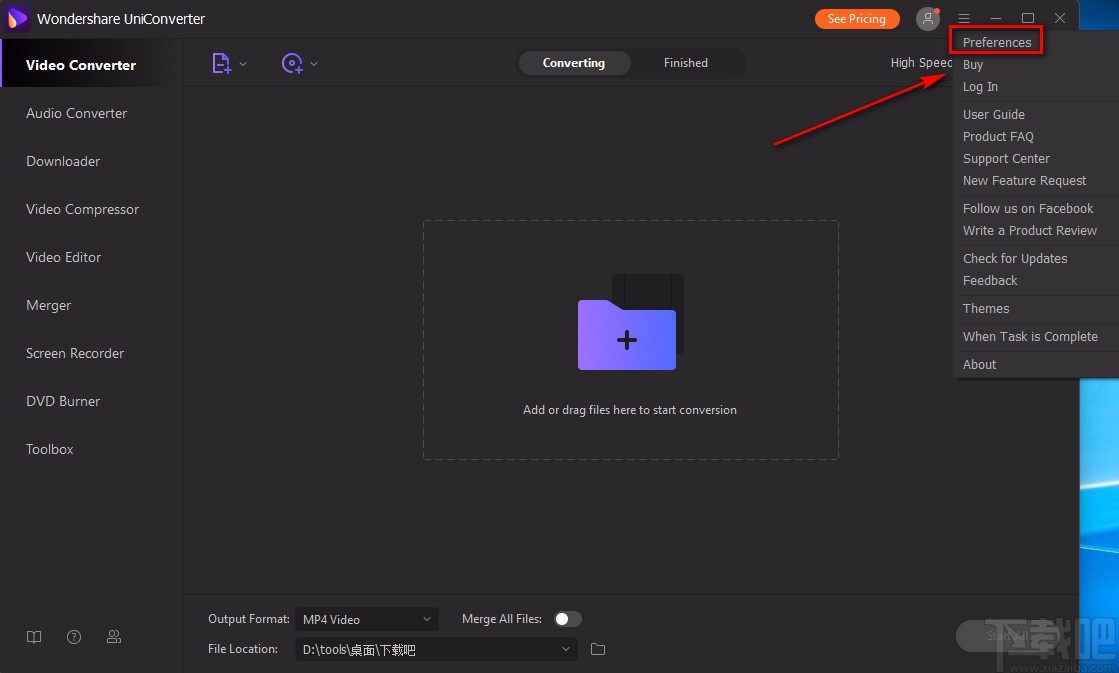
Task: Open the Themes submenu
Action: click(x=986, y=308)
